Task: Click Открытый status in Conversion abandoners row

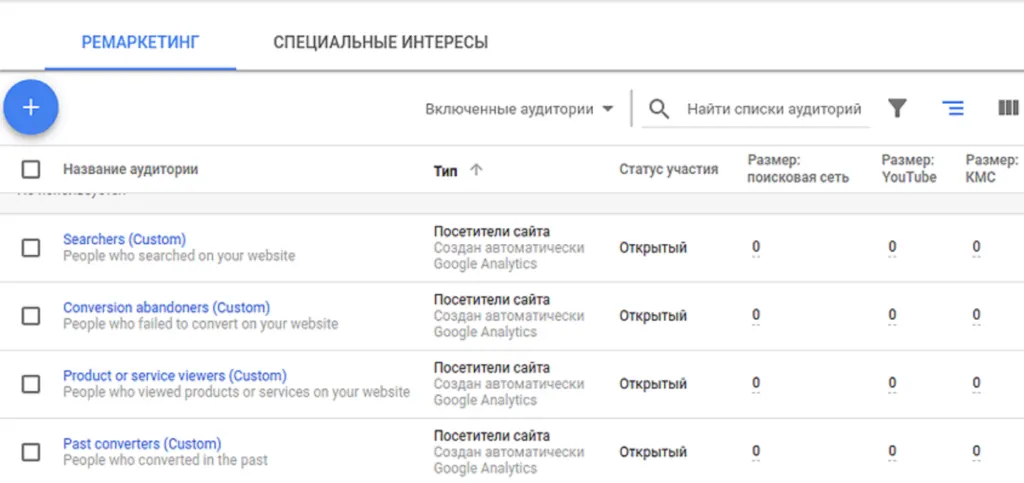Action: pyautogui.click(x=653, y=316)
